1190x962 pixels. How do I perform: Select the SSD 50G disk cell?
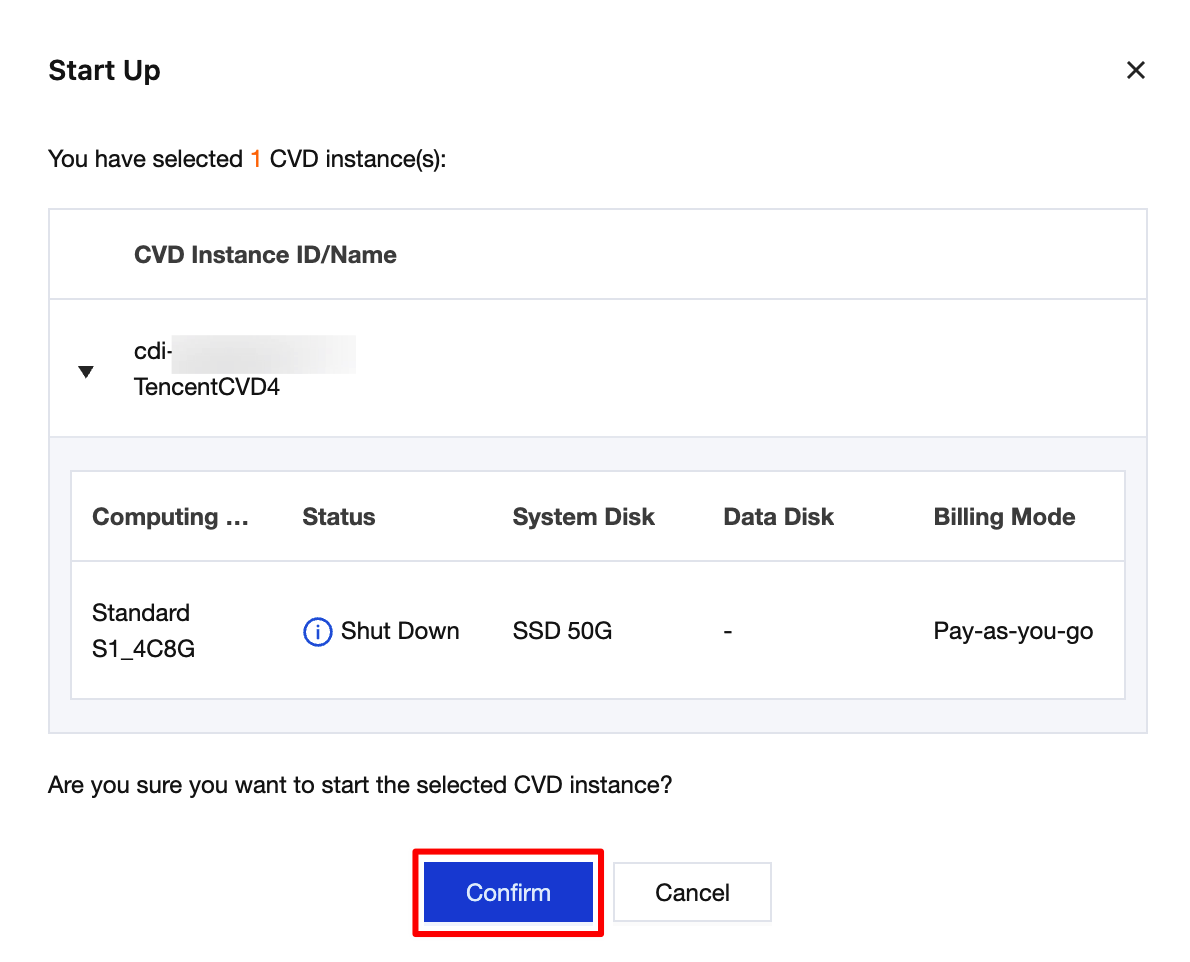pyautogui.click(x=562, y=632)
